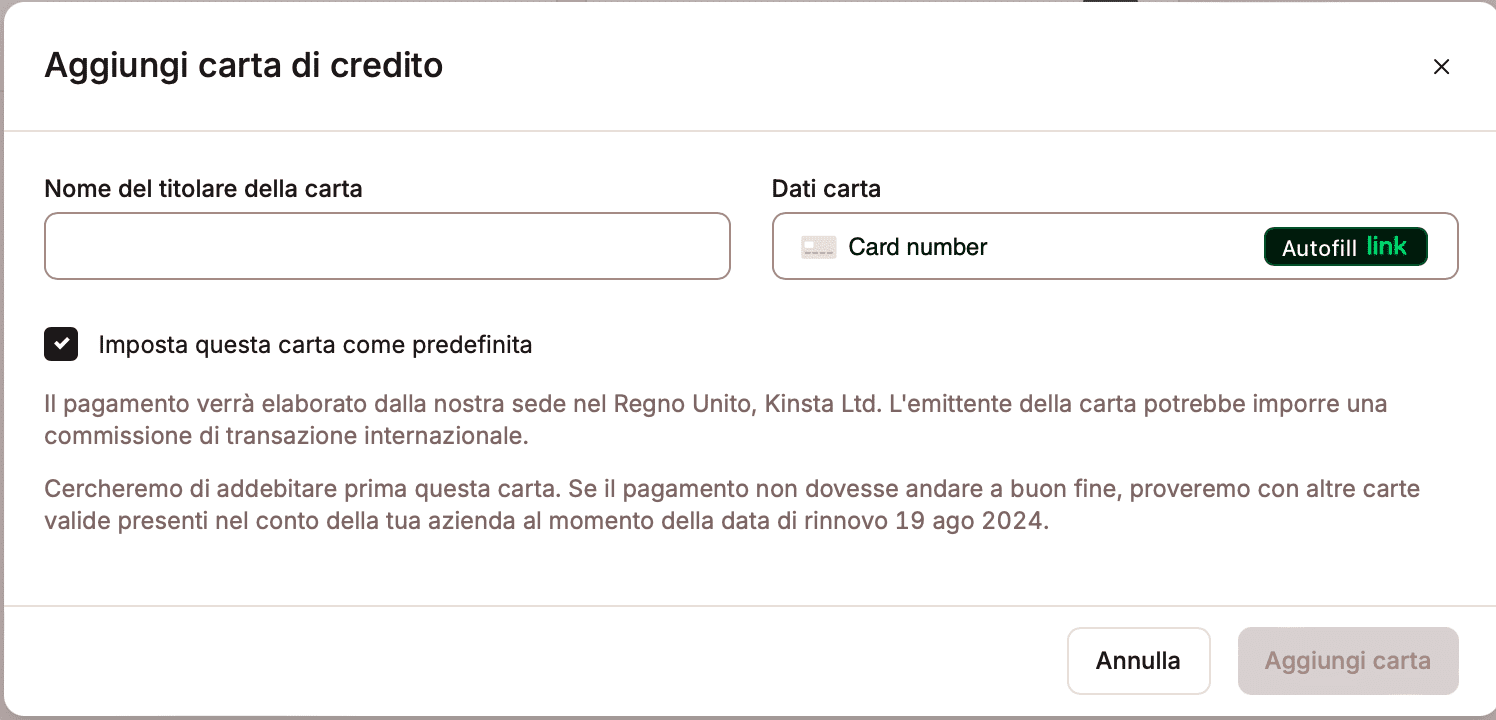This screenshot has height=720, width=1496.
Task: Click 'Imposta questa carta come predefinita' label text
Action: pyautogui.click(x=315, y=345)
